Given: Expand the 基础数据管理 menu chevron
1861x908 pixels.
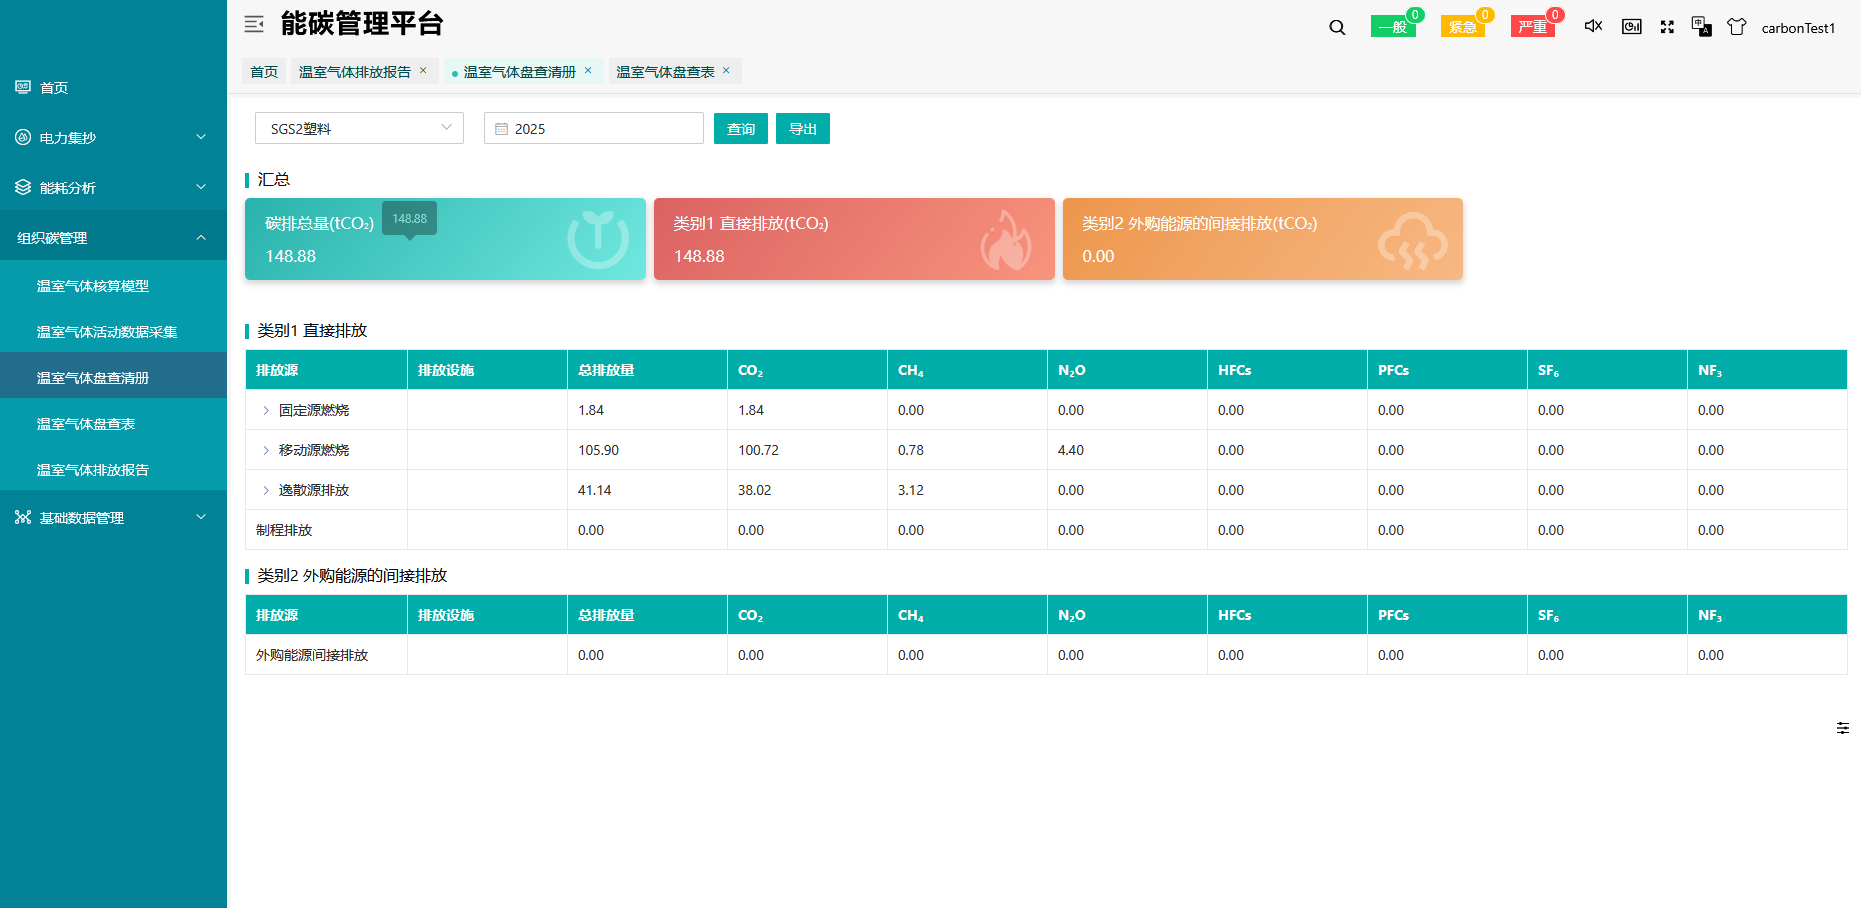Looking at the screenshot, I should click(201, 517).
